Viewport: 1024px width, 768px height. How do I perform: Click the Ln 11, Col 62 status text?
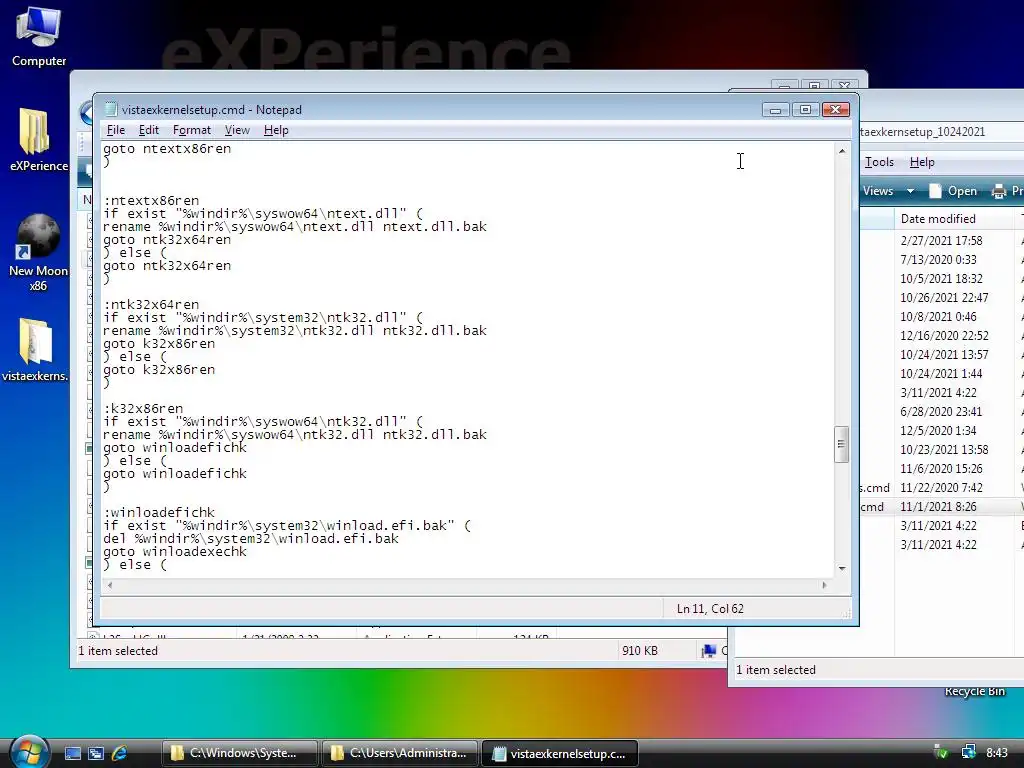710,609
